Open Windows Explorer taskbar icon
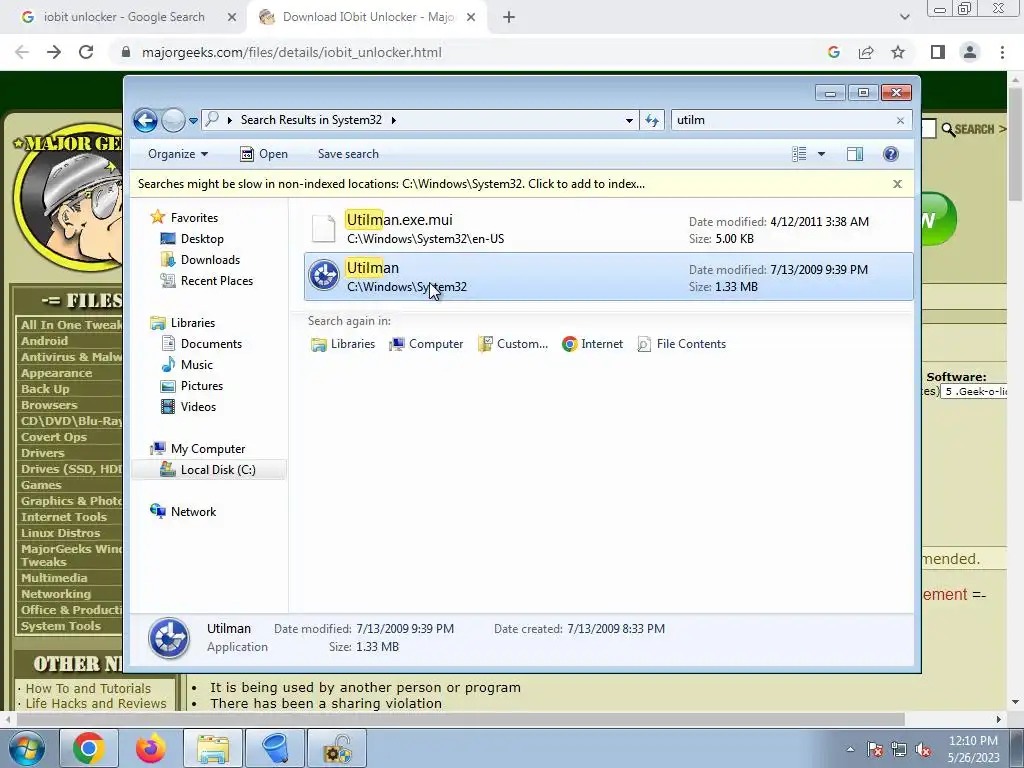 coord(213,748)
